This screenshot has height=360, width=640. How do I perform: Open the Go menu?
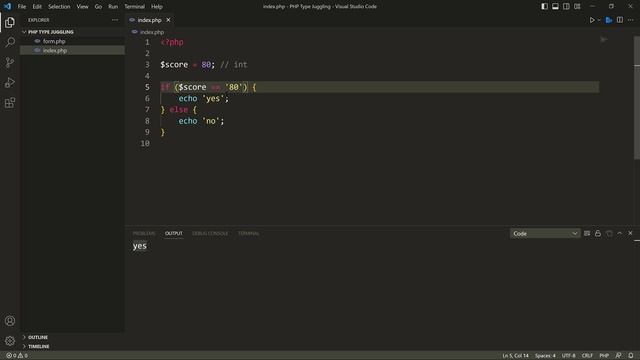click(98, 7)
